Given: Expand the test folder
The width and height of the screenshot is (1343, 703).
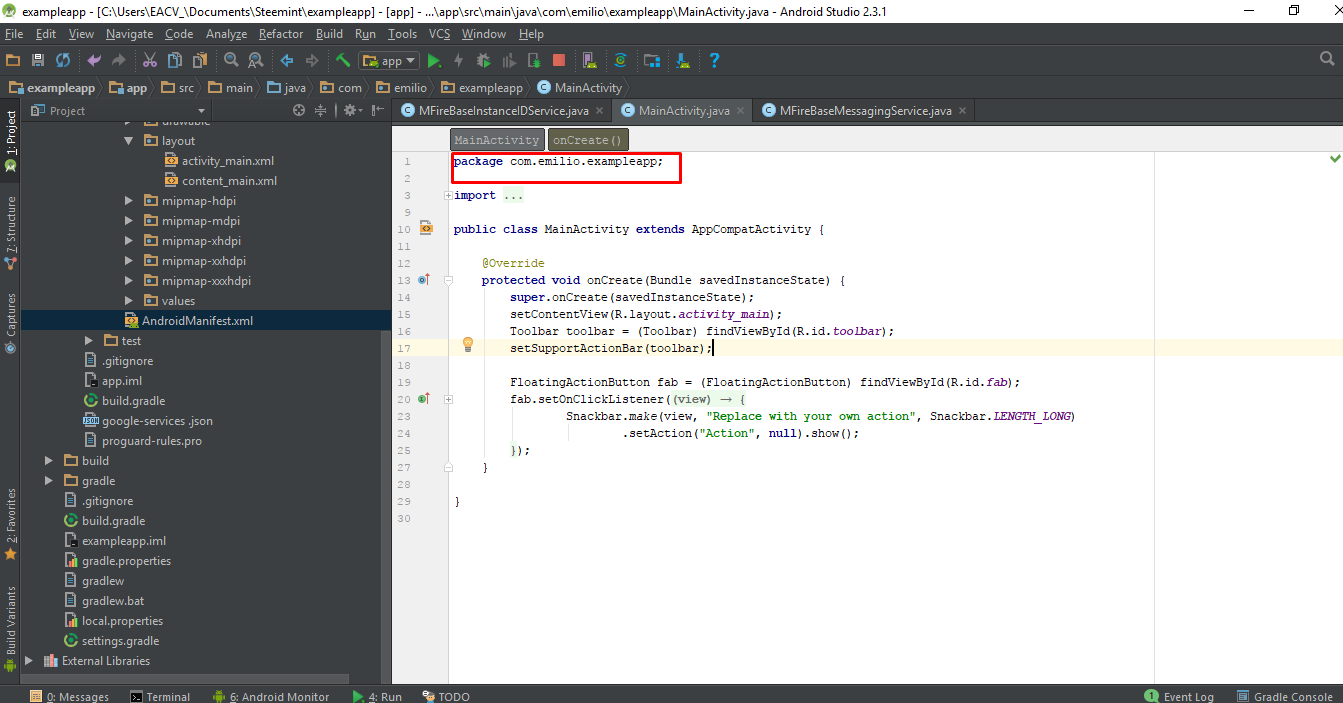Looking at the screenshot, I should pyautogui.click(x=89, y=341).
